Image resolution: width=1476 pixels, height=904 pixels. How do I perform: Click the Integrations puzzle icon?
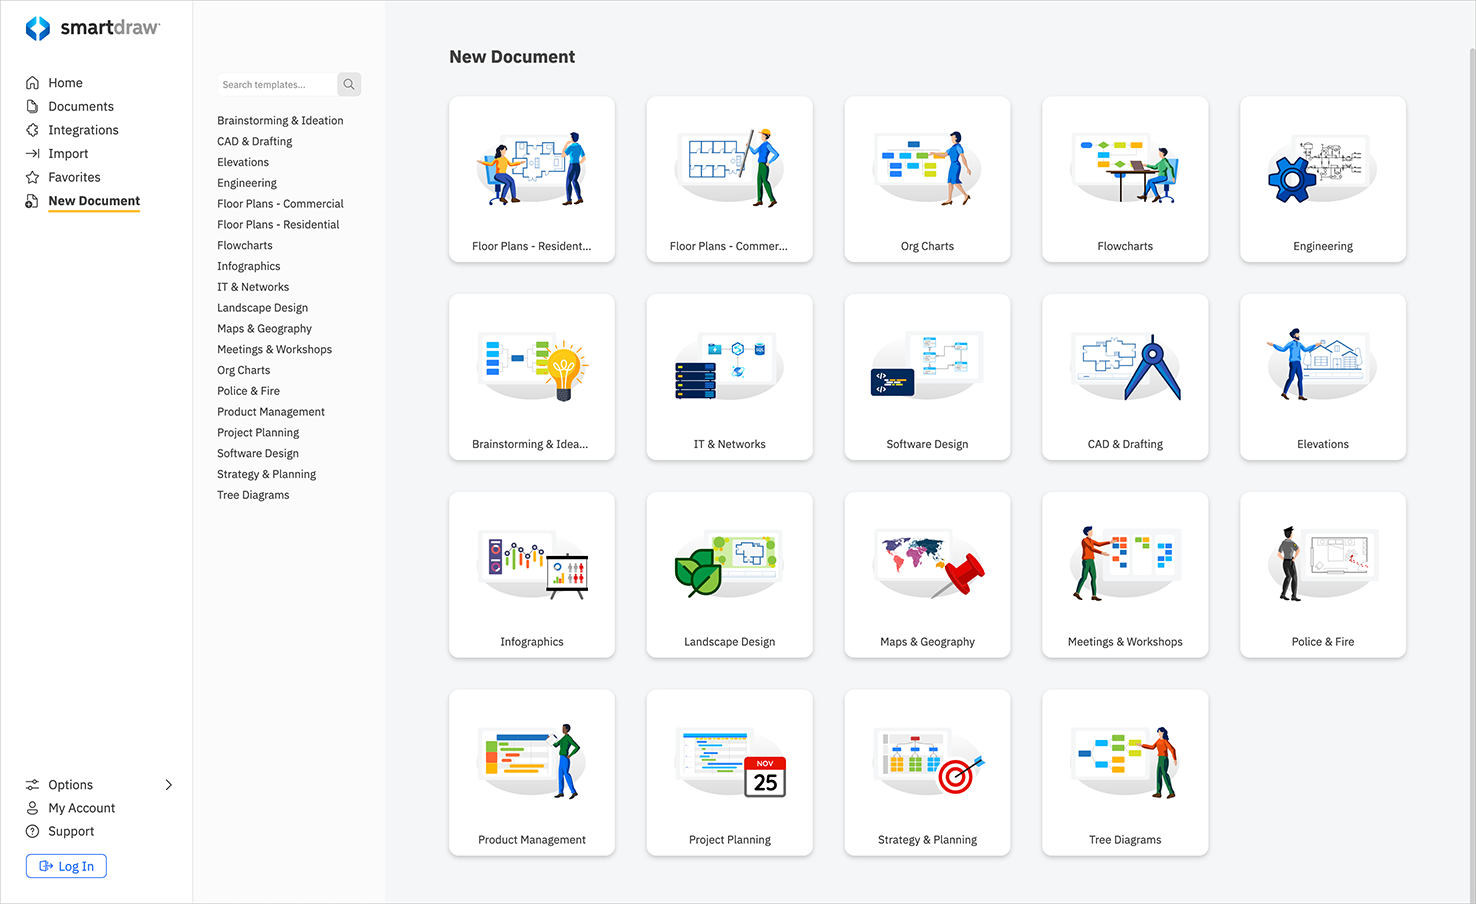(x=31, y=129)
